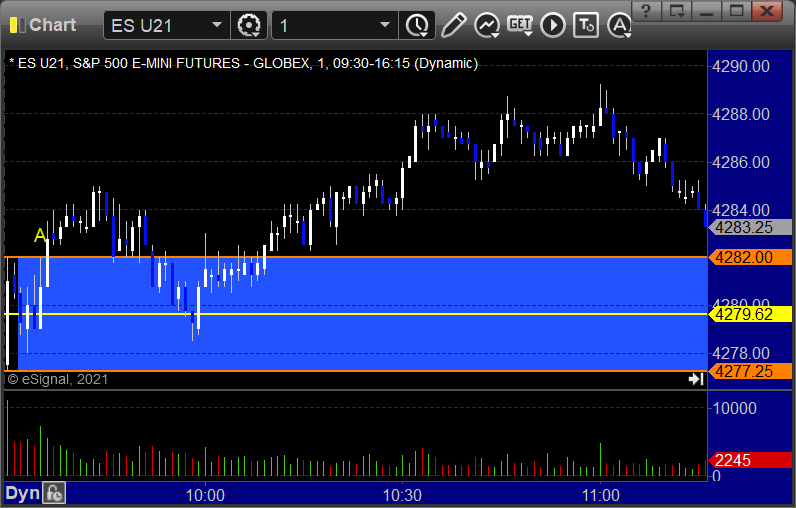Screen dimensions: 796x508
Task: Open the studies chart-line menu
Action: tap(487, 25)
